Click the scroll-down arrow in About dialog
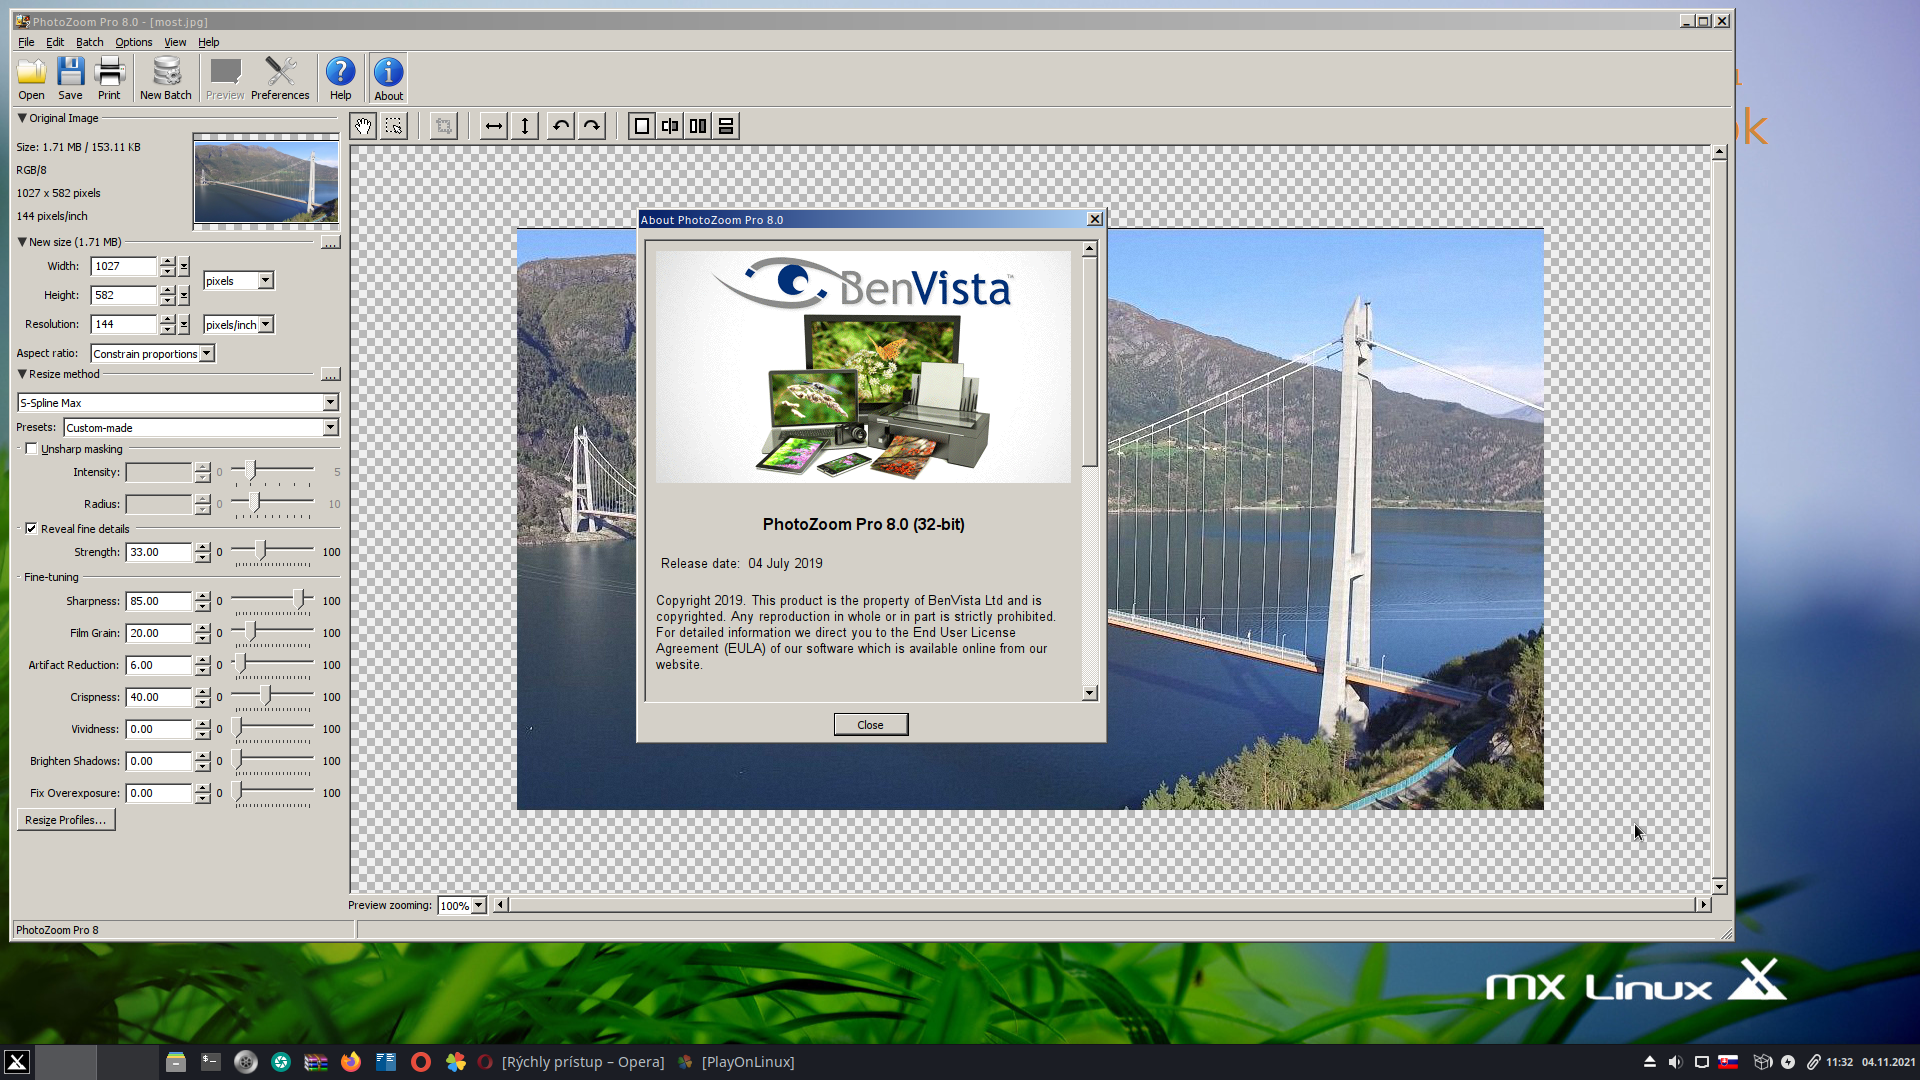1920x1080 pixels. [1090, 693]
